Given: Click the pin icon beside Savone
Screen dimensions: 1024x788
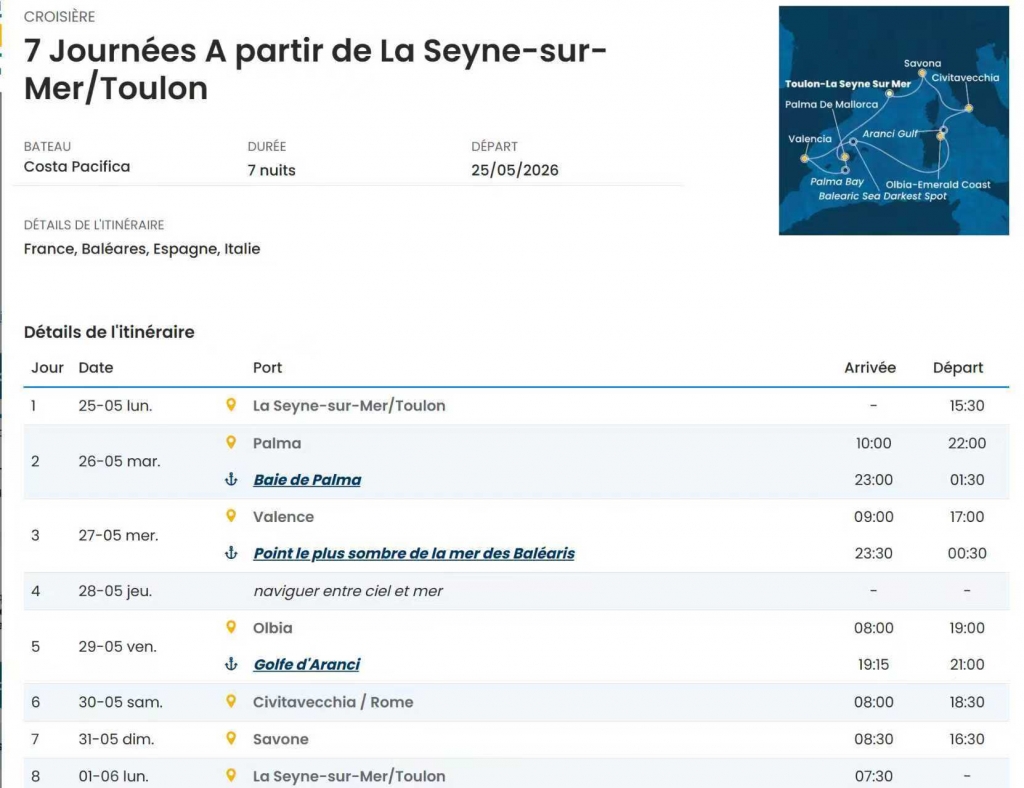Looking at the screenshot, I should pos(231,739).
